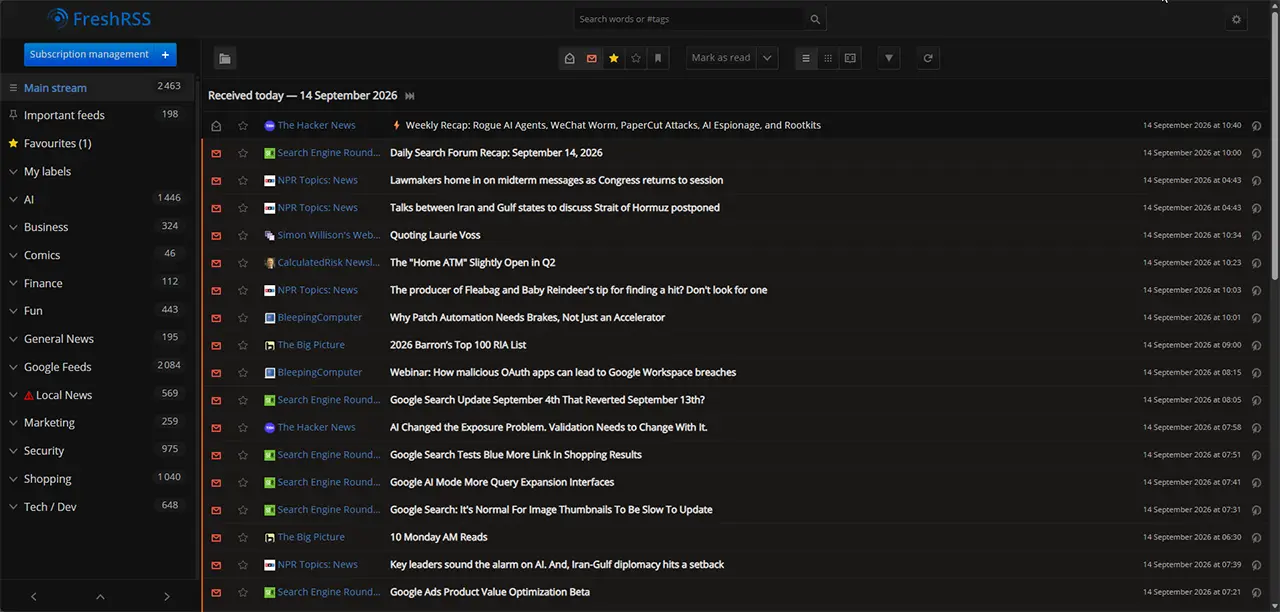Open the Tech / Dev category
The image size is (1280, 612).
(50, 507)
